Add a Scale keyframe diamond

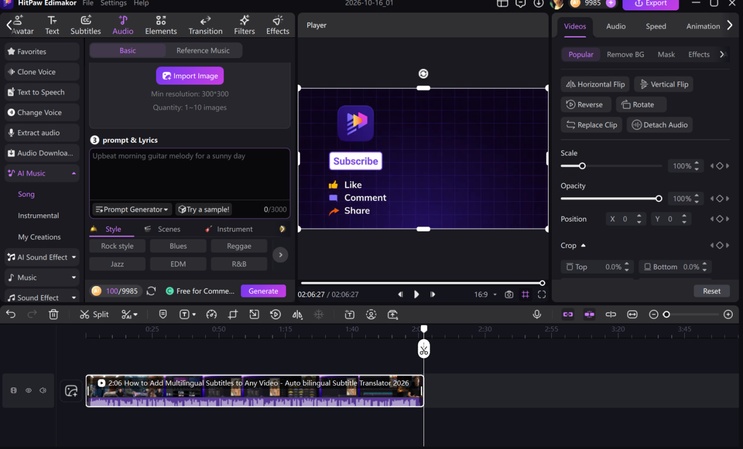tap(720, 166)
